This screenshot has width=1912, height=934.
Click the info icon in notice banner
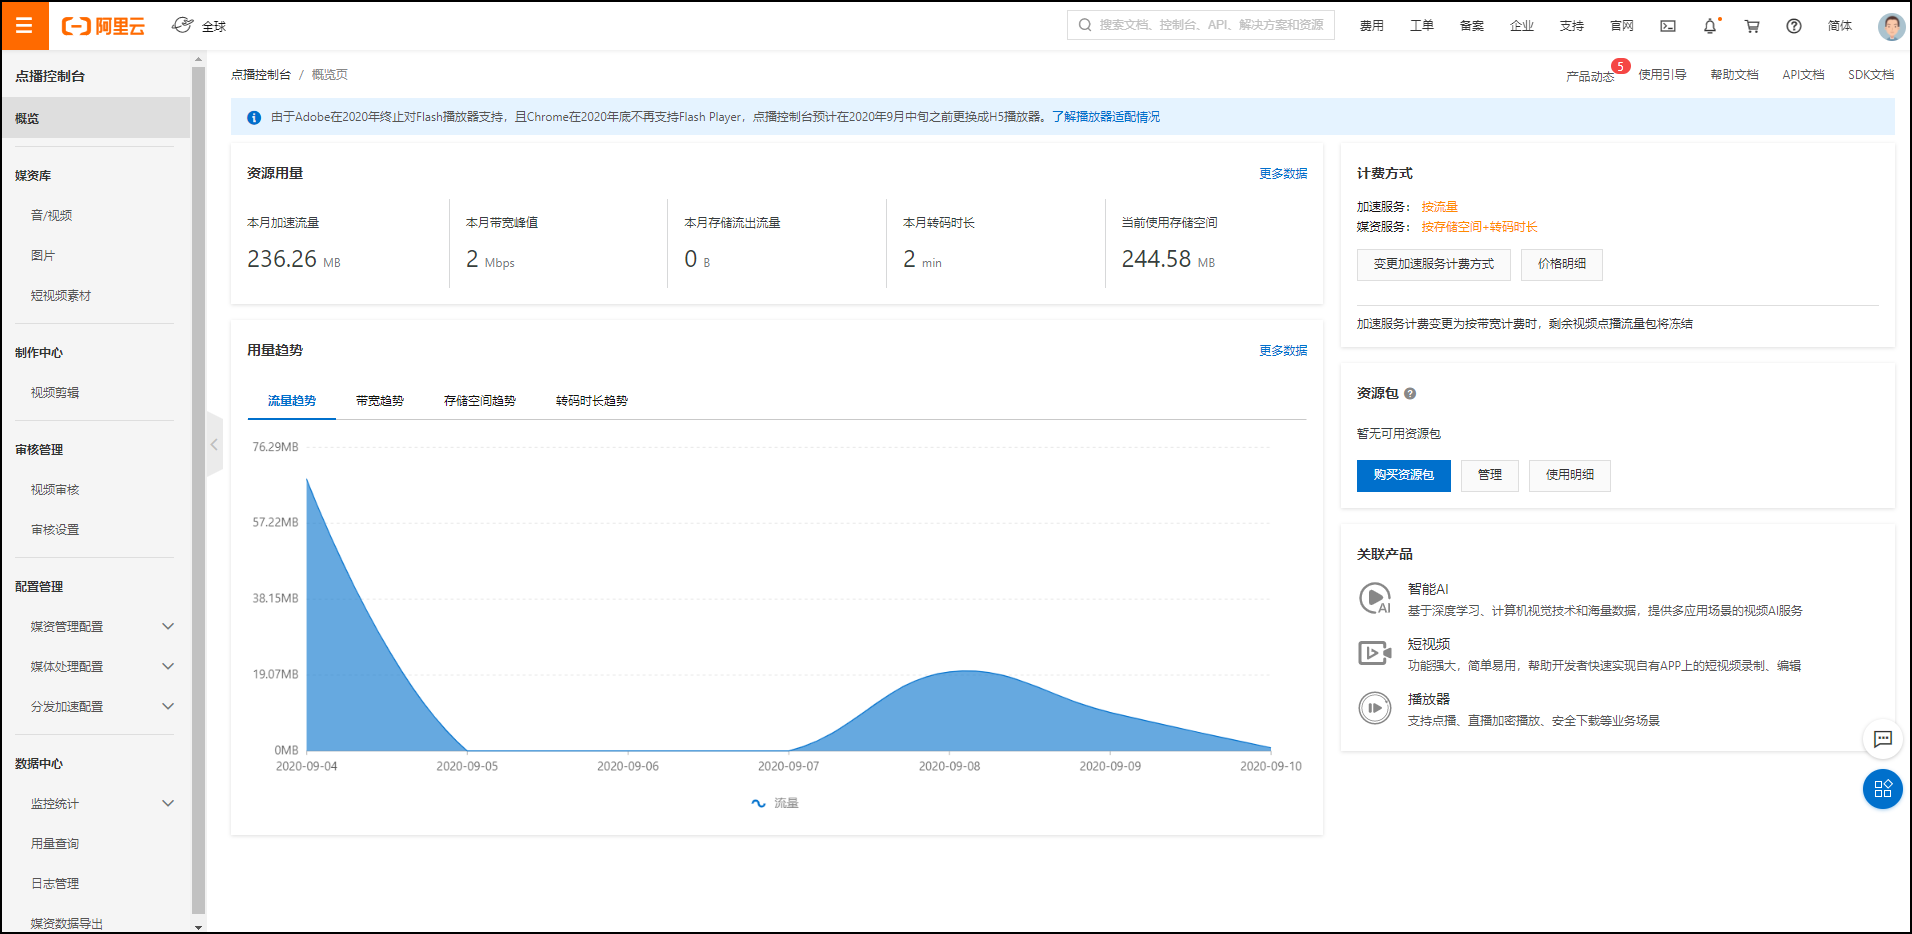pyautogui.click(x=254, y=117)
